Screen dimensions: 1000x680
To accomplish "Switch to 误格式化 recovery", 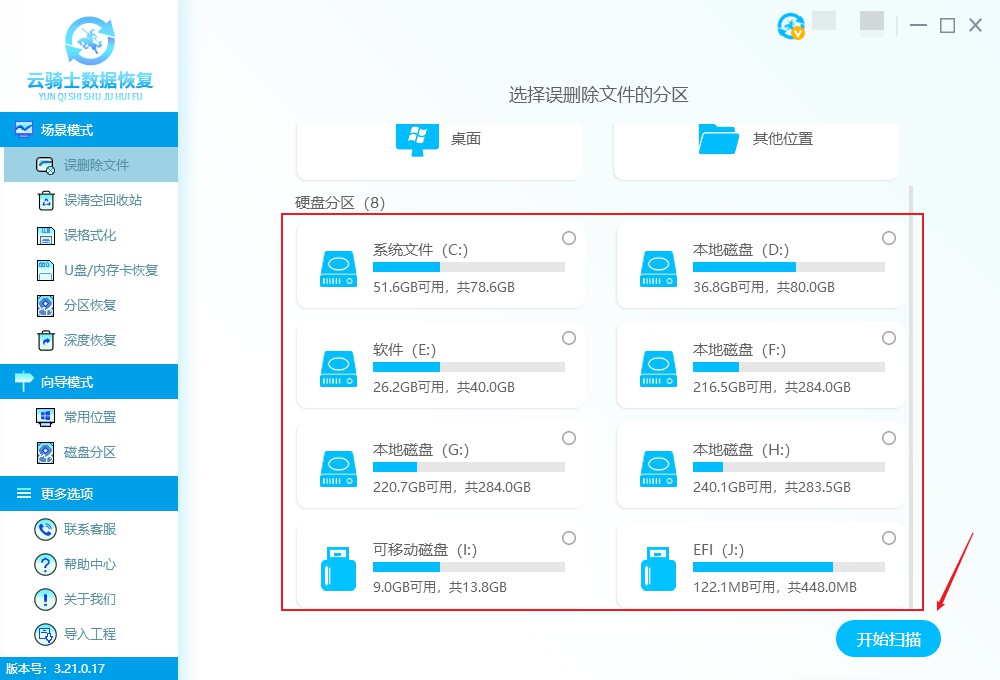I will click(x=91, y=235).
